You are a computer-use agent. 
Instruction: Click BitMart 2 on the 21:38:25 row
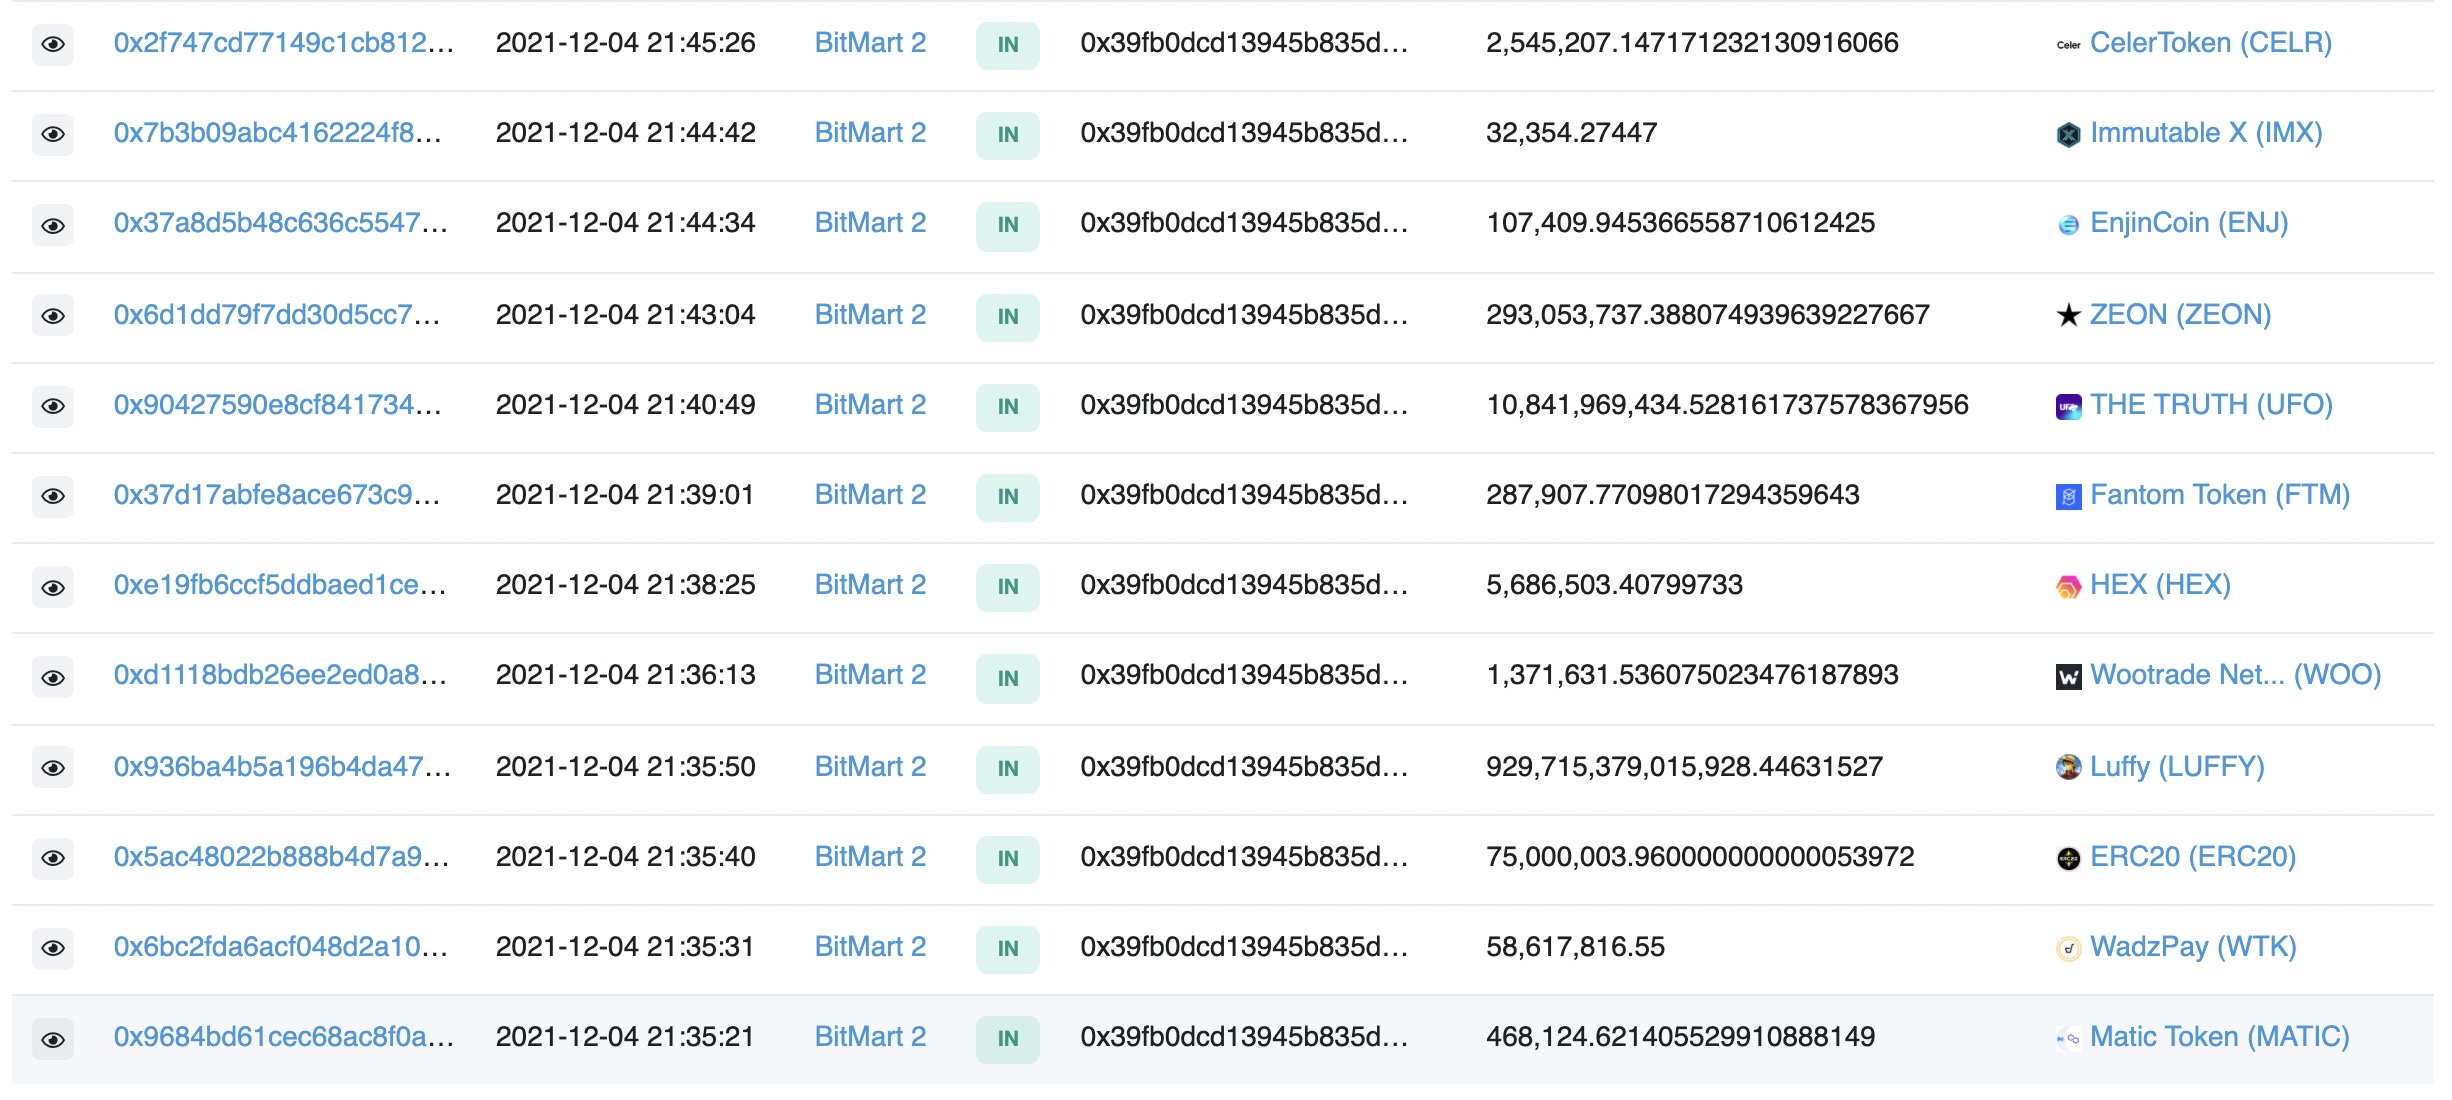pyautogui.click(x=870, y=585)
